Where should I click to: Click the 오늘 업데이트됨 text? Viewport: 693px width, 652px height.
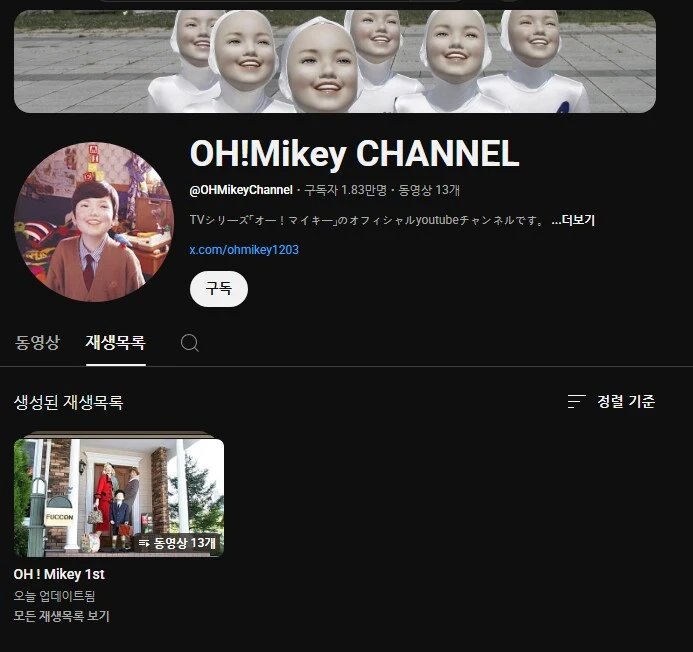54,596
